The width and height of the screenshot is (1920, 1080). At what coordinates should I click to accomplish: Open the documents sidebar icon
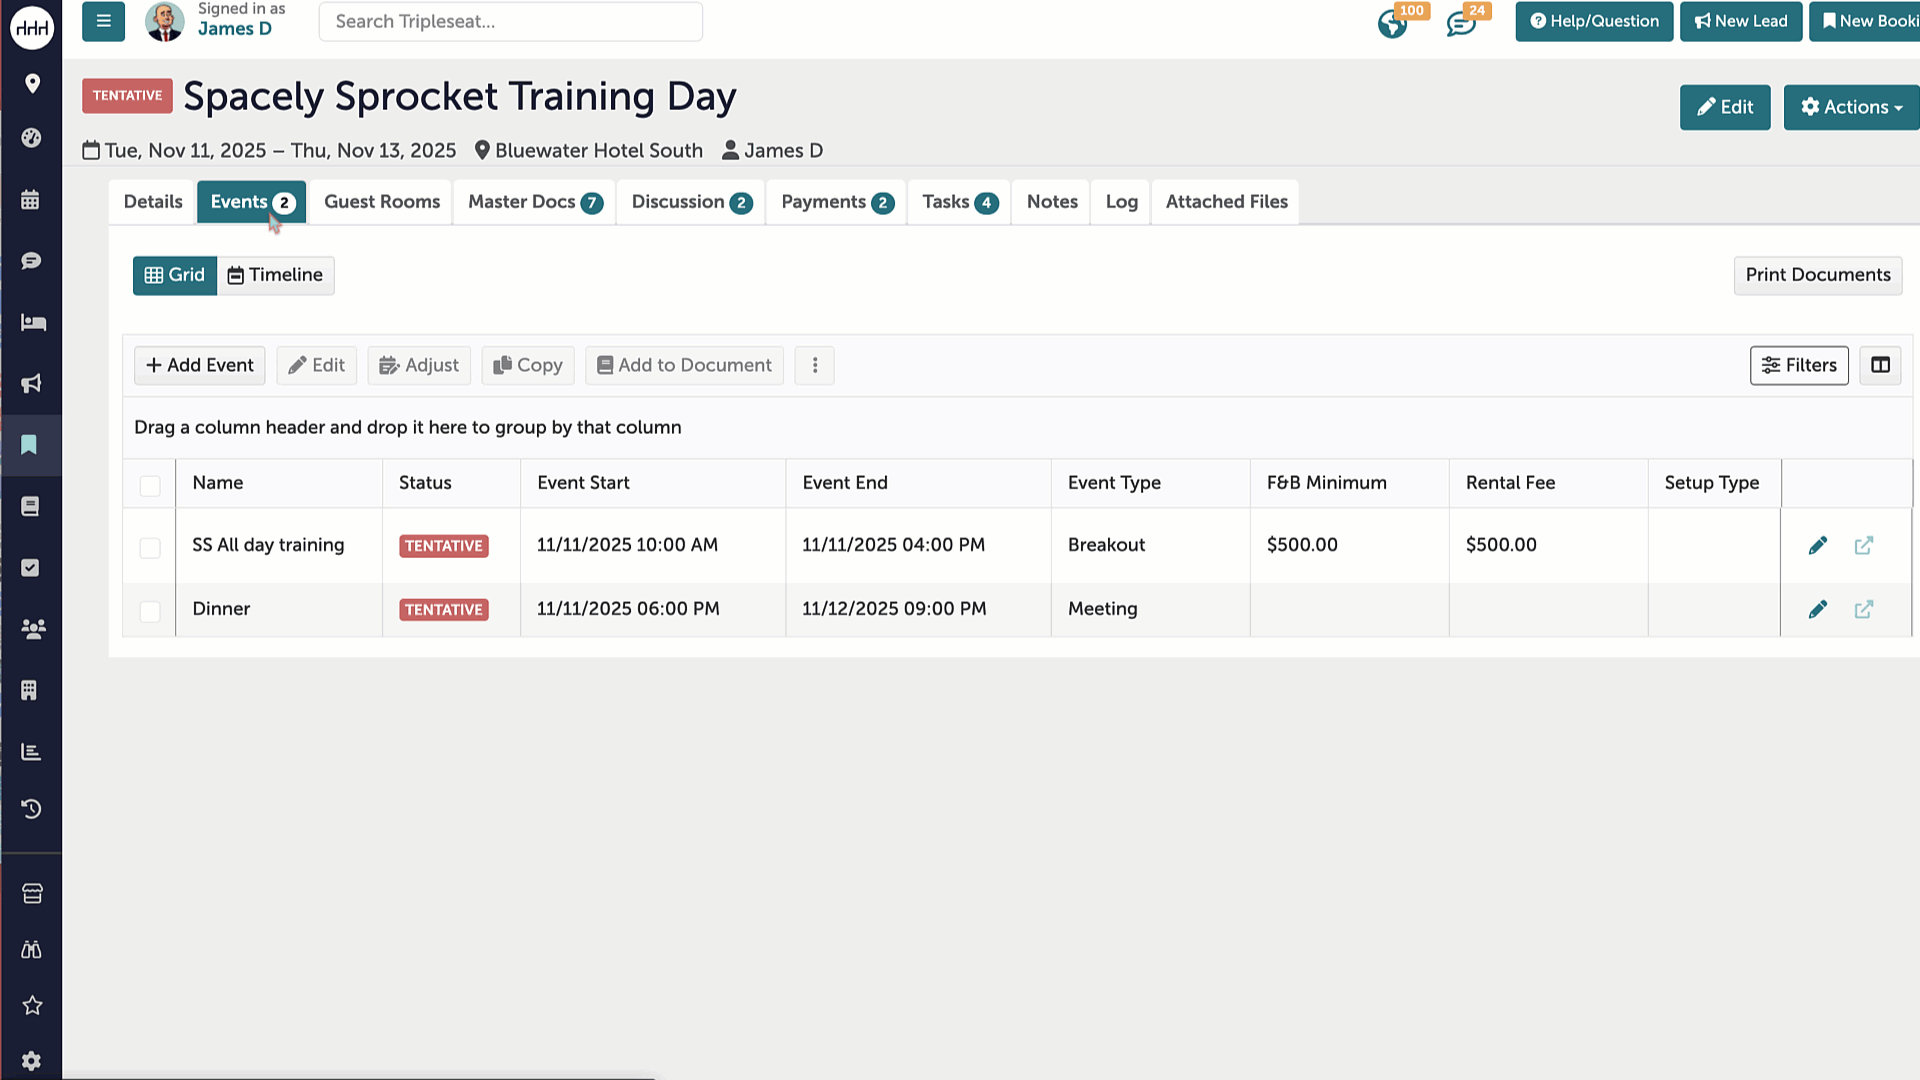point(30,506)
